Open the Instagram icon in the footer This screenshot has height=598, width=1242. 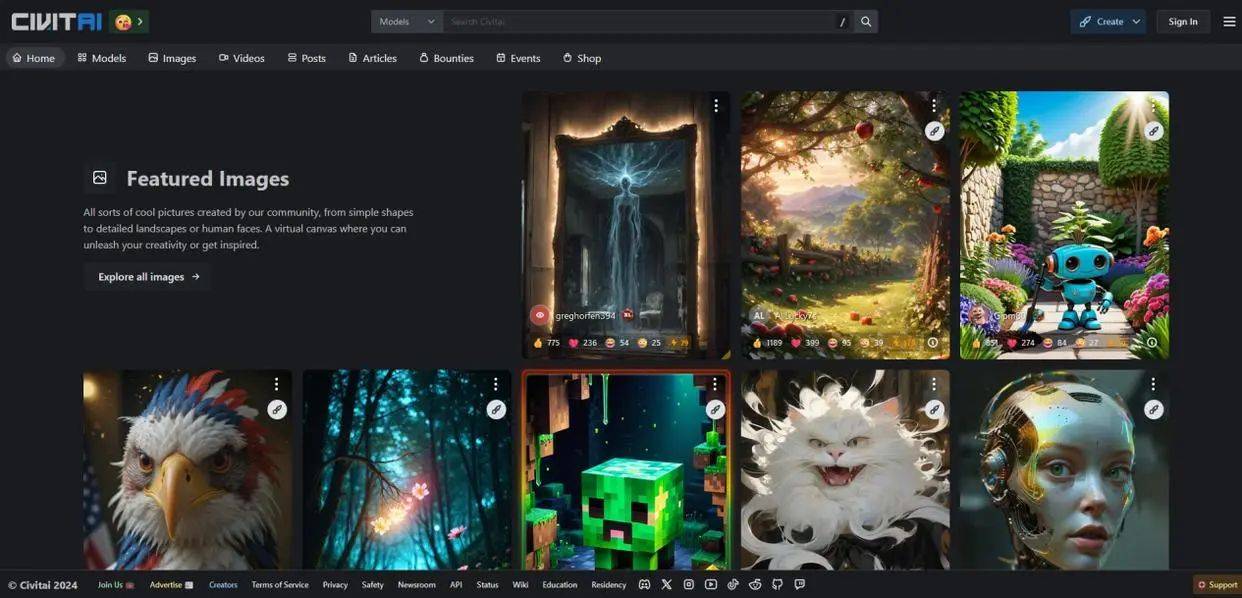689,584
